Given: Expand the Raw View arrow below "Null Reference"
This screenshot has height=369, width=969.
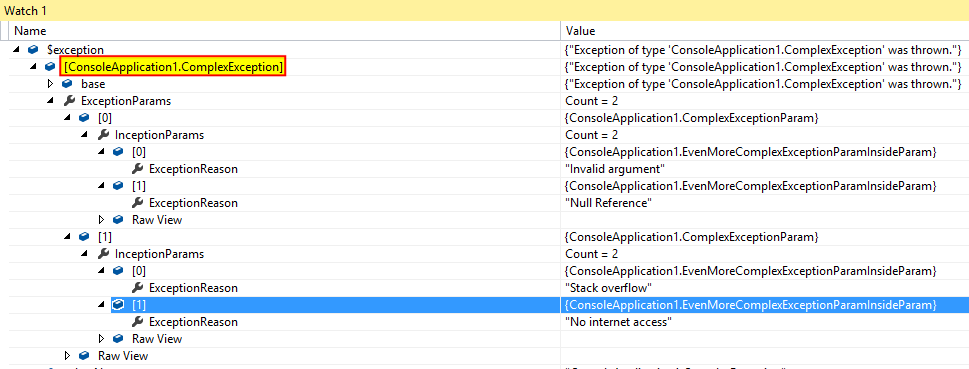Looking at the screenshot, I should pyautogui.click(x=101, y=219).
